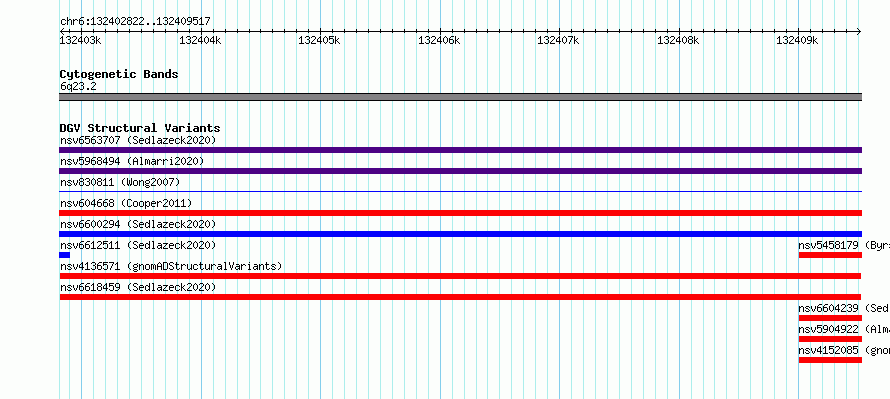Image resolution: width=890 pixels, height=399 pixels.
Task: Select the nsv4152085 red bar
Action: (830, 360)
